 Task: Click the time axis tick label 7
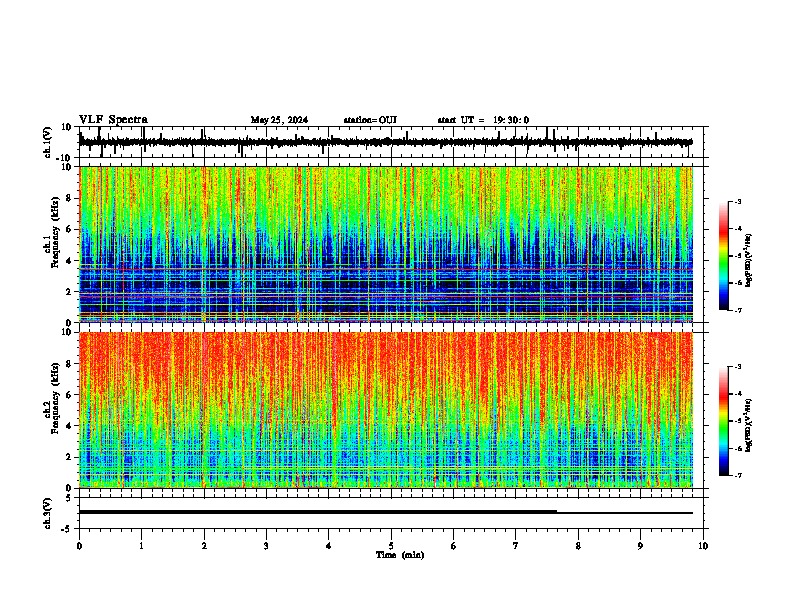[x=516, y=546]
